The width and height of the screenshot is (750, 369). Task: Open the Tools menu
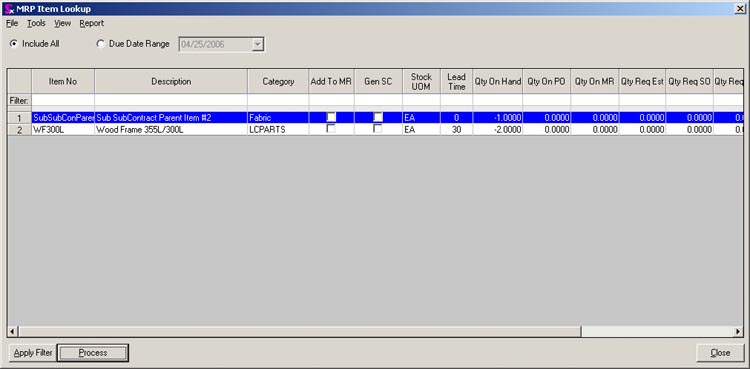pos(36,23)
